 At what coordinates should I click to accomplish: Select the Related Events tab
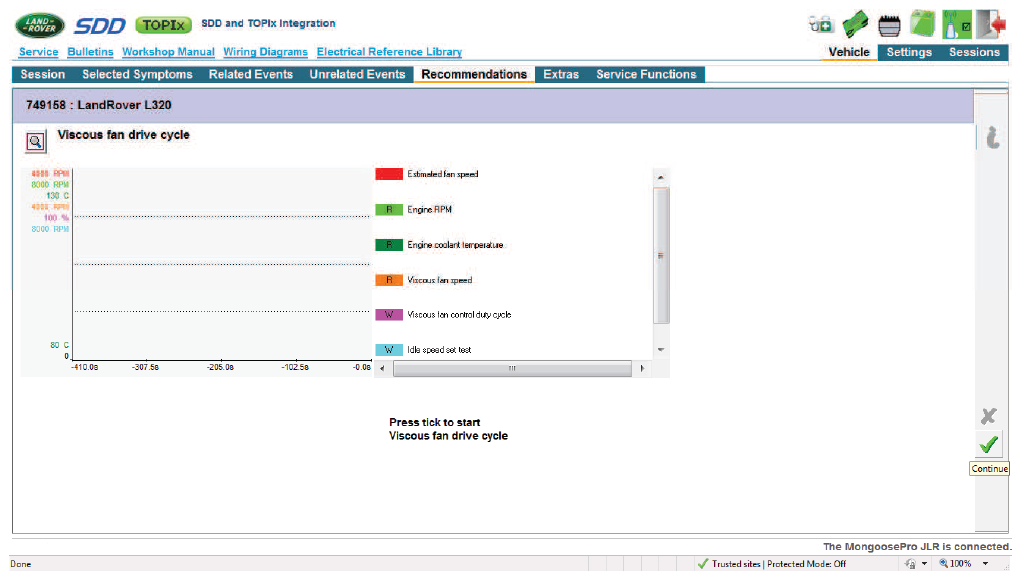click(x=251, y=74)
